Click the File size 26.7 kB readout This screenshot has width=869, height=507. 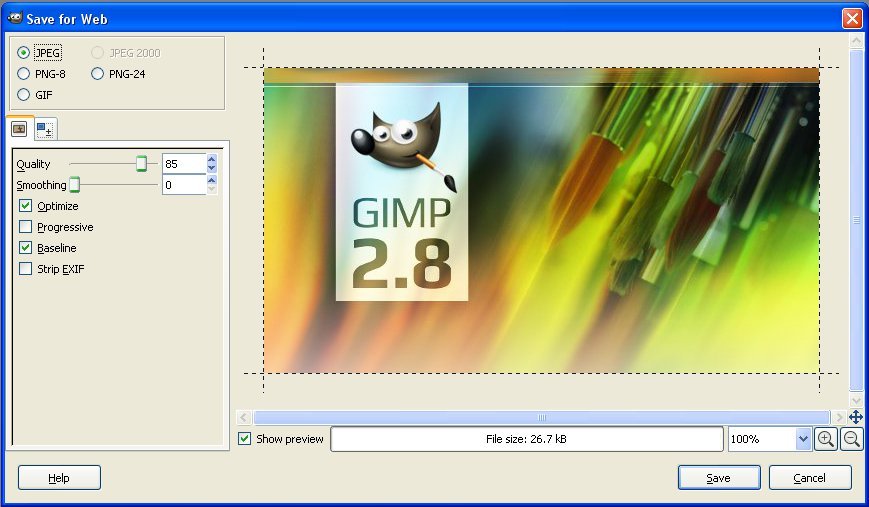click(x=526, y=439)
